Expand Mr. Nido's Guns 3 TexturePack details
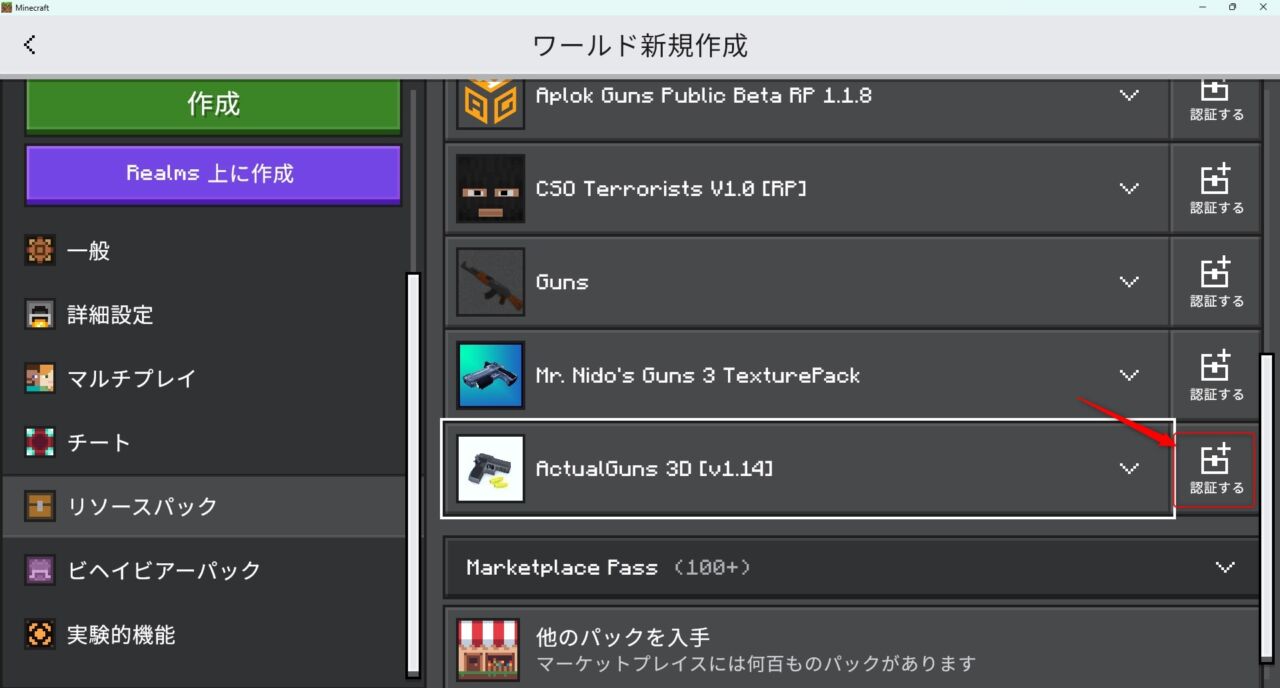Viewport: 1280px width, 688px height. [1129, 375]
